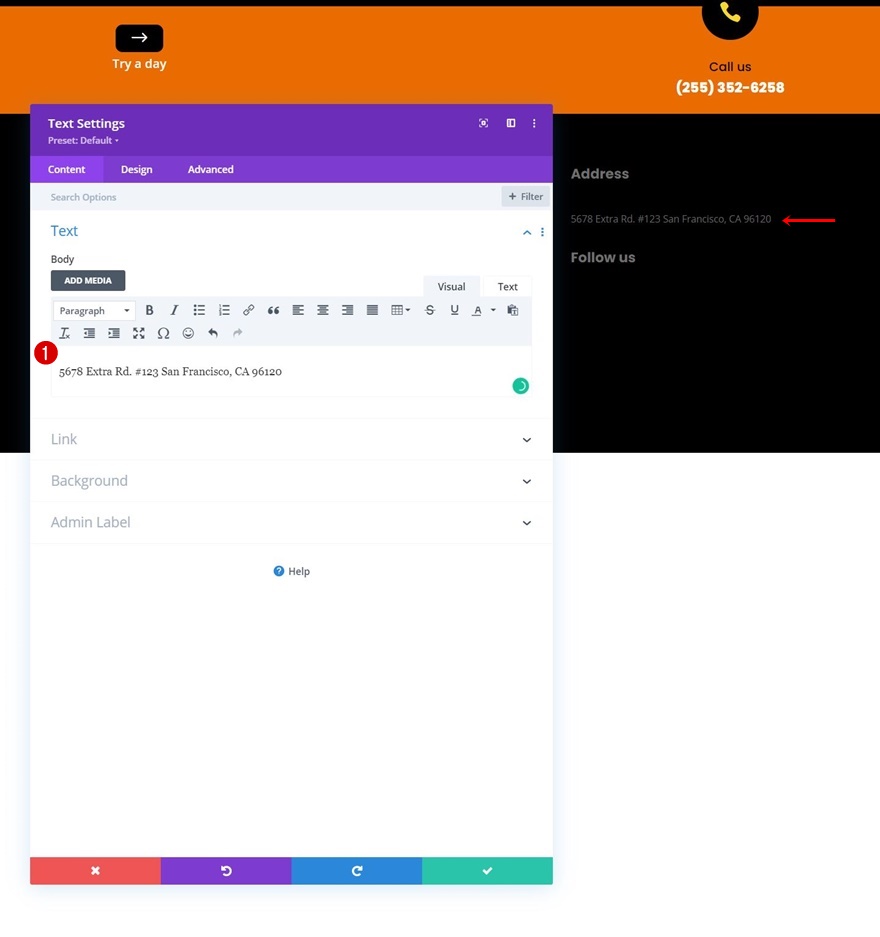The height and width of the screenshot is (937, 880).
Task: Open the emoji picker
Action: pyautogui.click(x=188, y=333)
